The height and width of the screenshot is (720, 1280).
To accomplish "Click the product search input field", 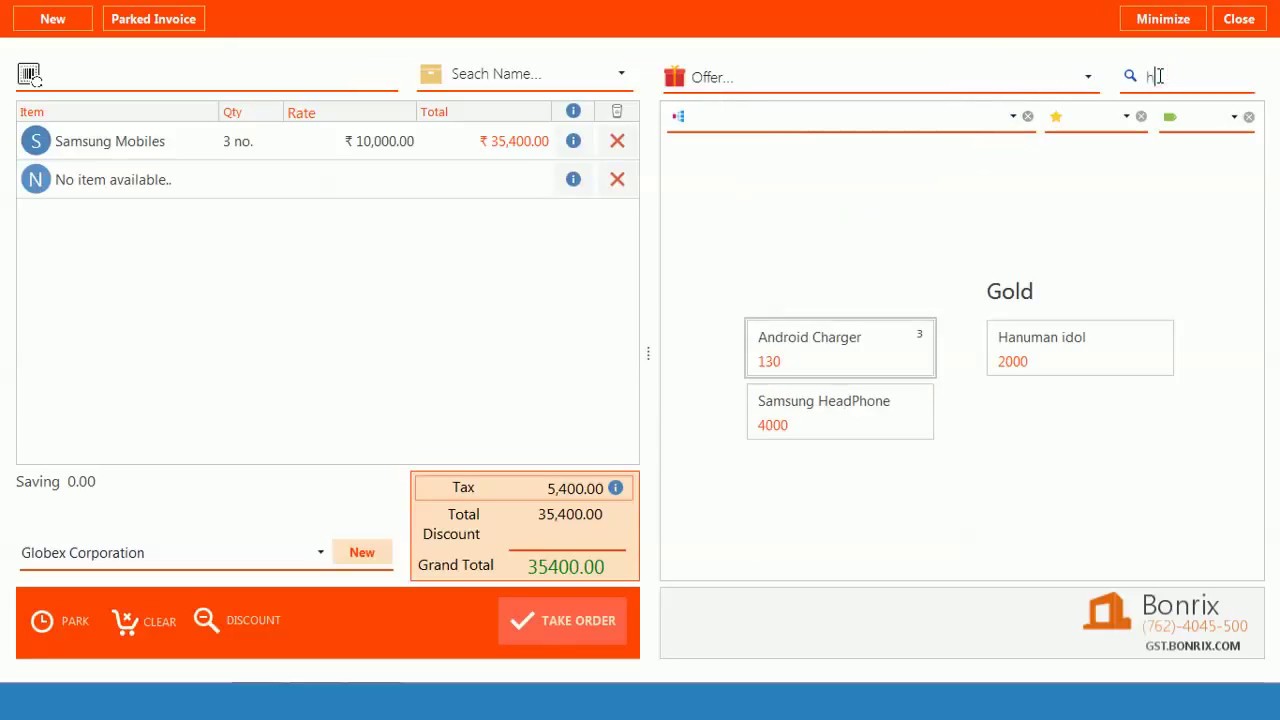I will pyautogui.click(x=1198, y=76).
